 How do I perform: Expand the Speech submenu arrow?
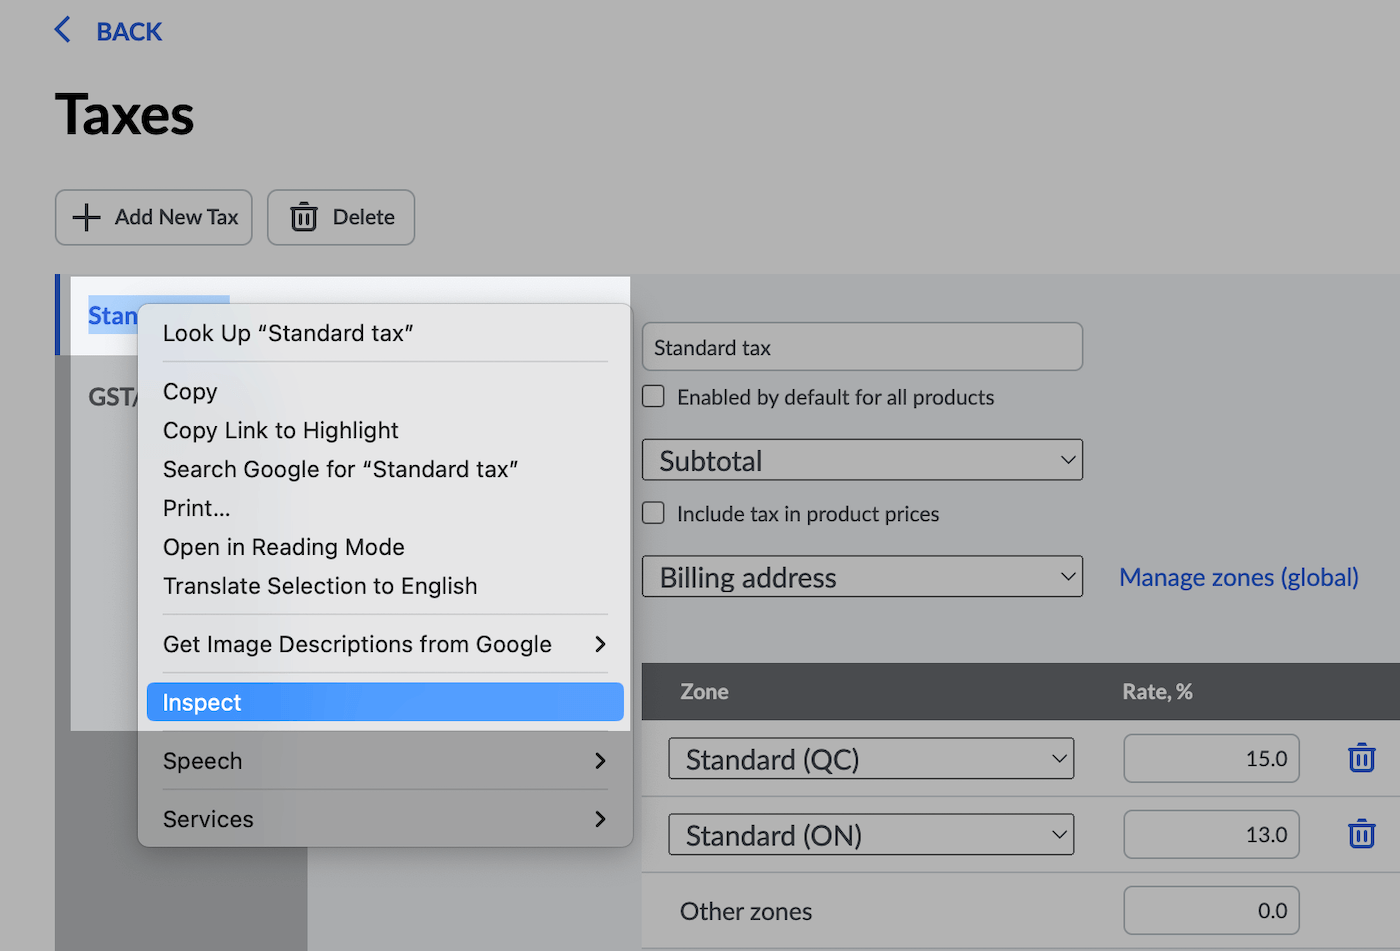600,761
